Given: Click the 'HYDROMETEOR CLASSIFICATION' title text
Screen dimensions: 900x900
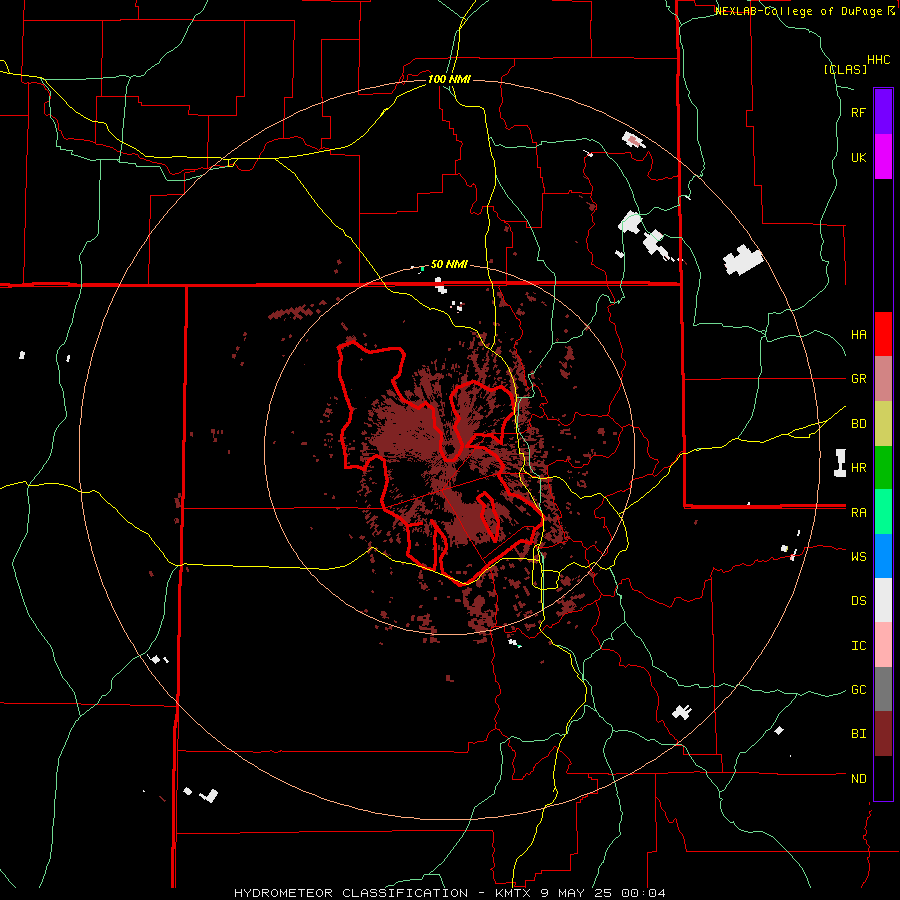Looking at the screenshot, I should [351, 893].
